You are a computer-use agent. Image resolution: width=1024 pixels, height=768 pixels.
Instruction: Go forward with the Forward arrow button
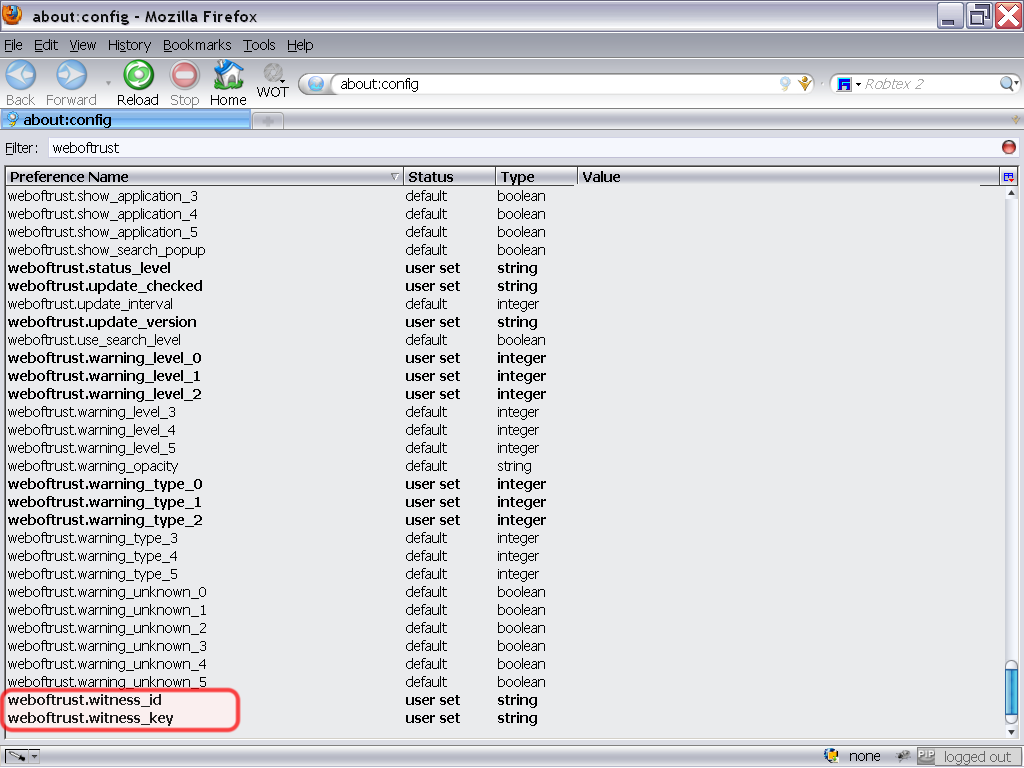pyautogui.click(x=71, y=76)
